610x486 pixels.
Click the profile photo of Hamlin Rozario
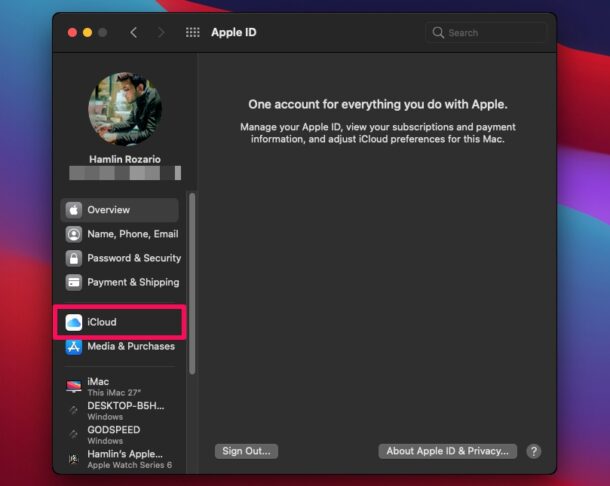click(125, 109)
